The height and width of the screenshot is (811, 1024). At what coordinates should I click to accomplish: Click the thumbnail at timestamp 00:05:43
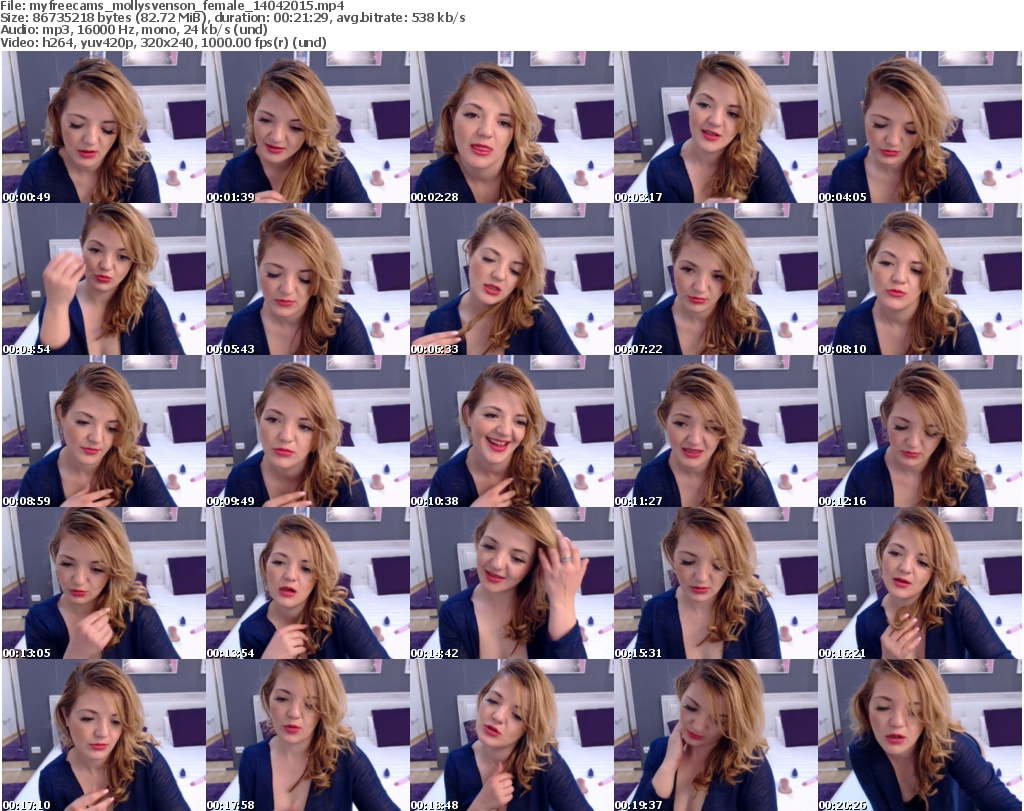308,279
